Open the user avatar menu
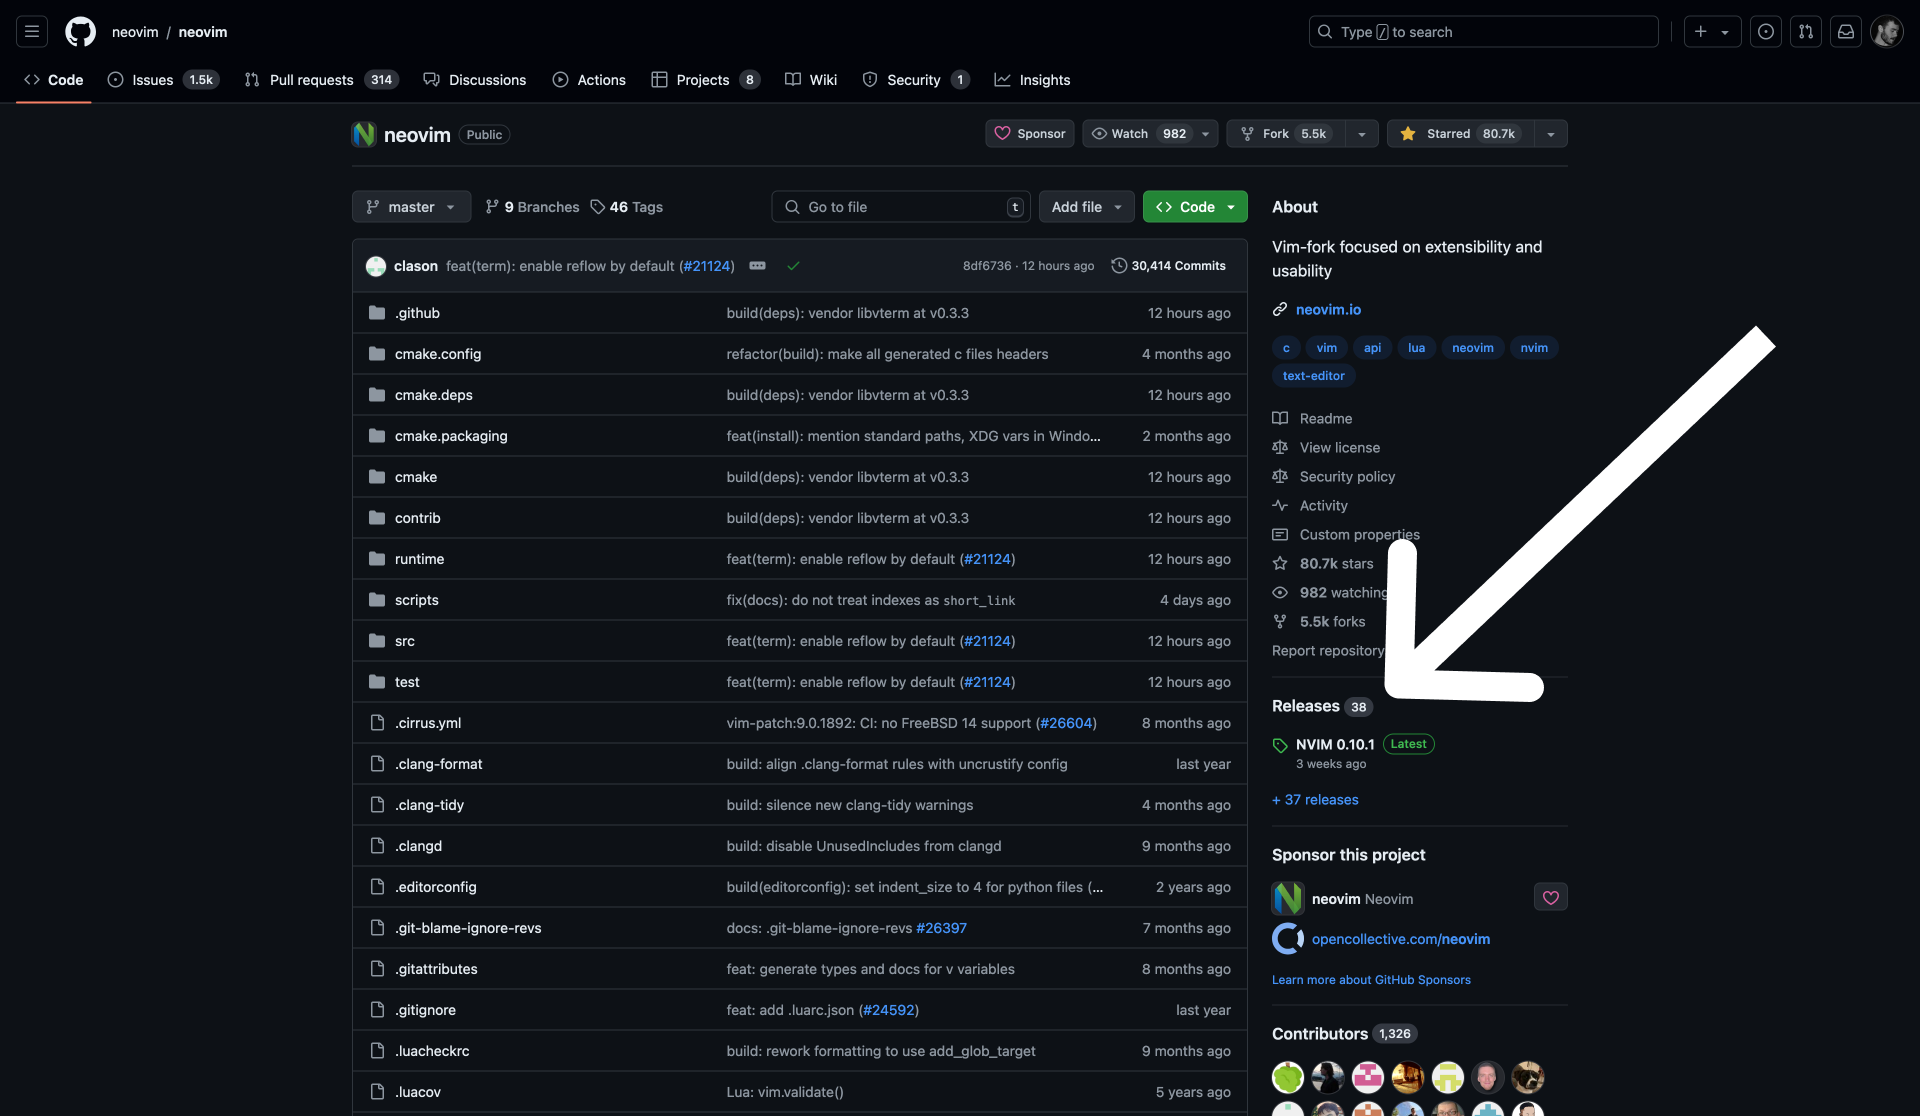Screen dimensions: 1920x1116 pos(1887,32)
